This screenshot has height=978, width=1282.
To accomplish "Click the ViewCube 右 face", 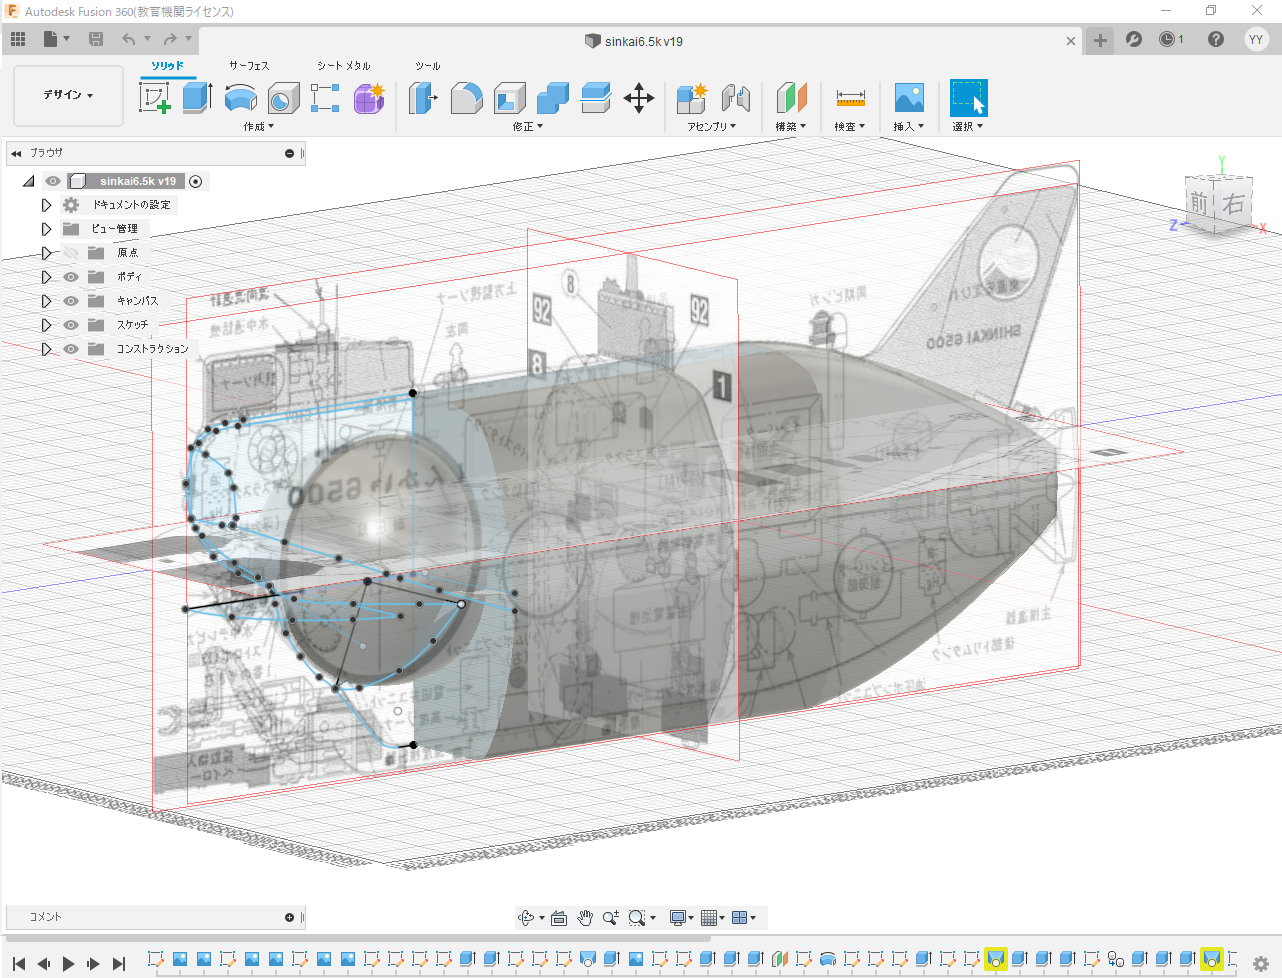I will [1234, 203].
